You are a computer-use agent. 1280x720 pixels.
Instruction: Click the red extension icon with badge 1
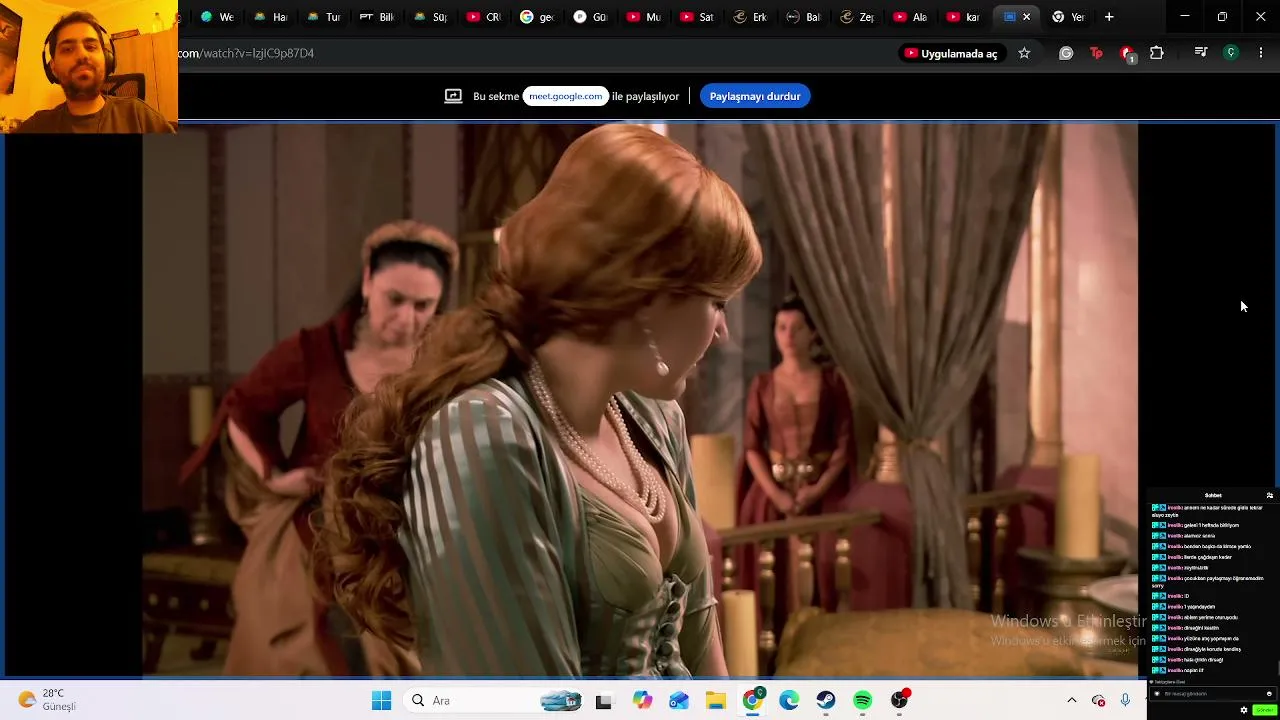coord(1127,54)
